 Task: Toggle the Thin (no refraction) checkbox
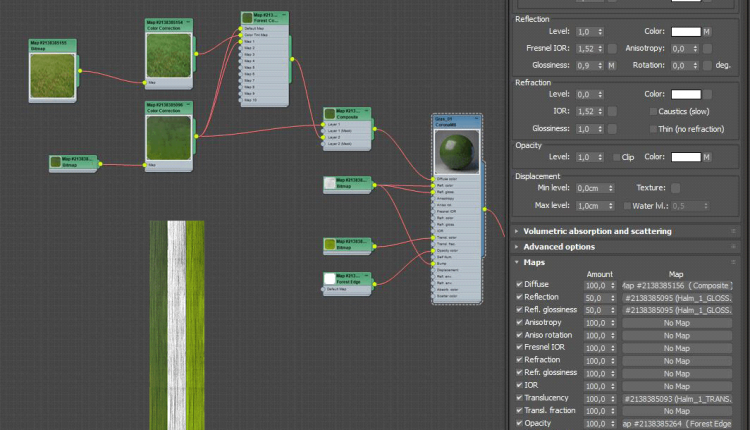(654, 129)
